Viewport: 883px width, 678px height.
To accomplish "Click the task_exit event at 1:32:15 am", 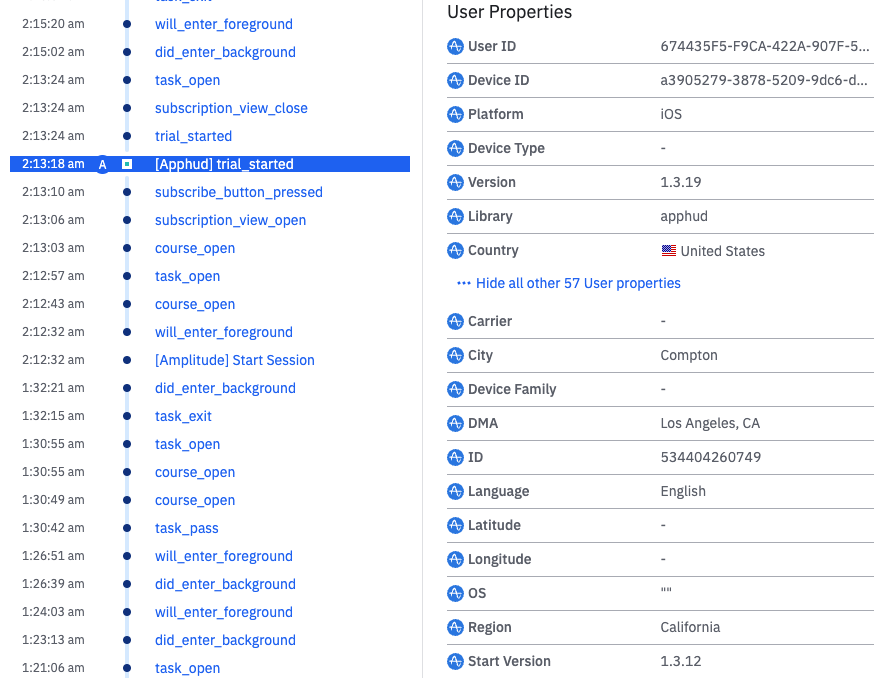I will pos(183,416).
